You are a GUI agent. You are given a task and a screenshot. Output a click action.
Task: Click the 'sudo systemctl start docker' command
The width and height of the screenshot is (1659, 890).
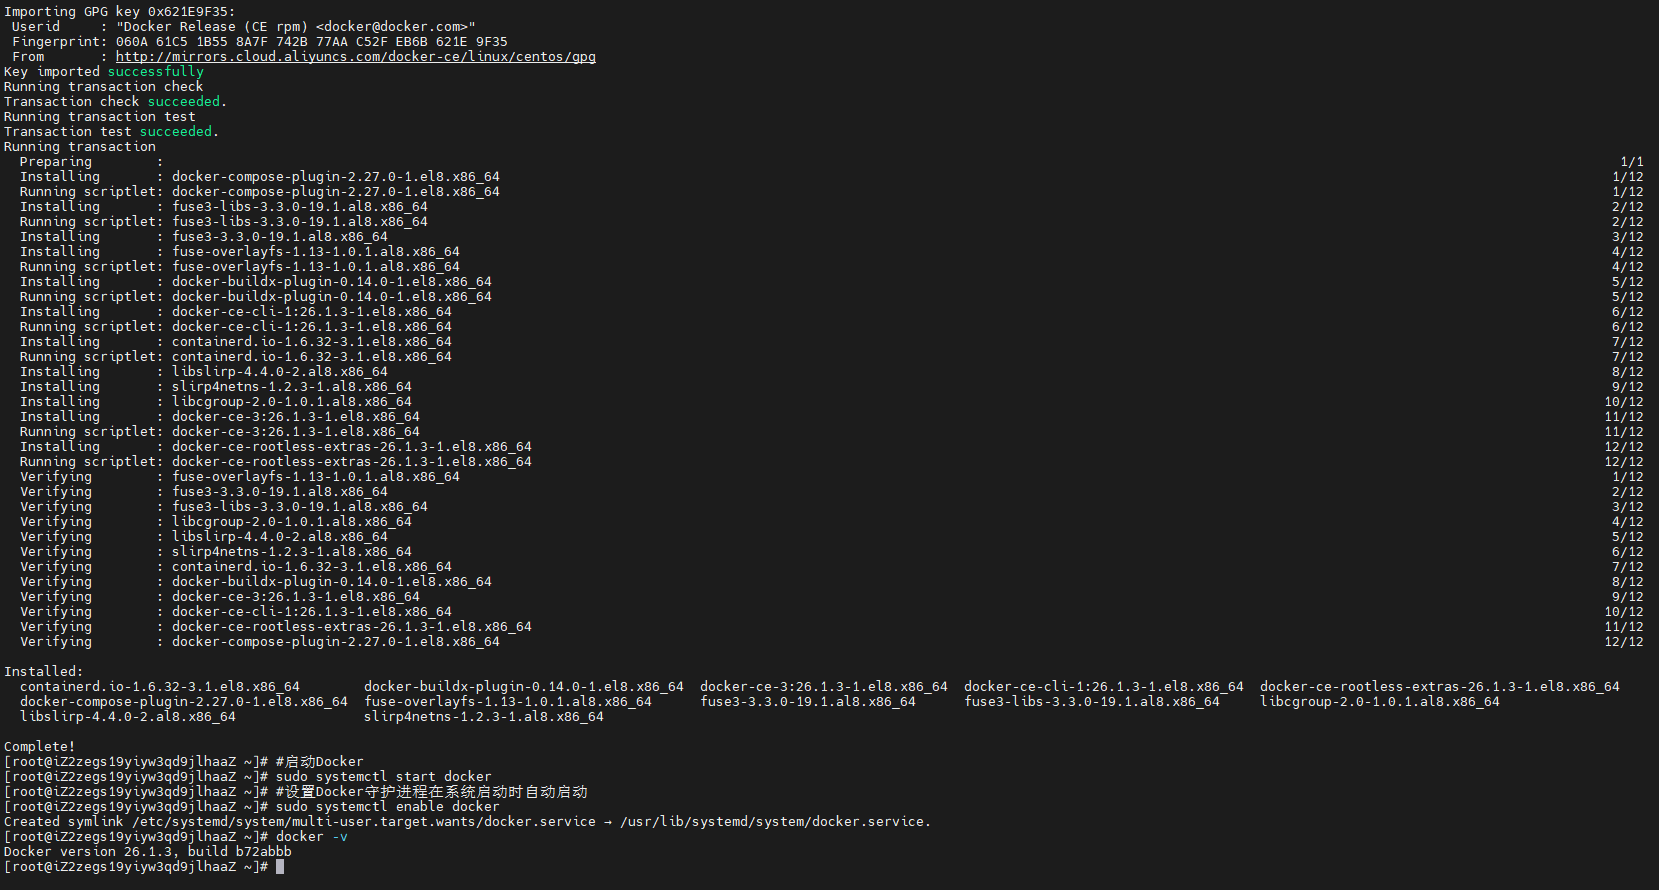point(383,777)
